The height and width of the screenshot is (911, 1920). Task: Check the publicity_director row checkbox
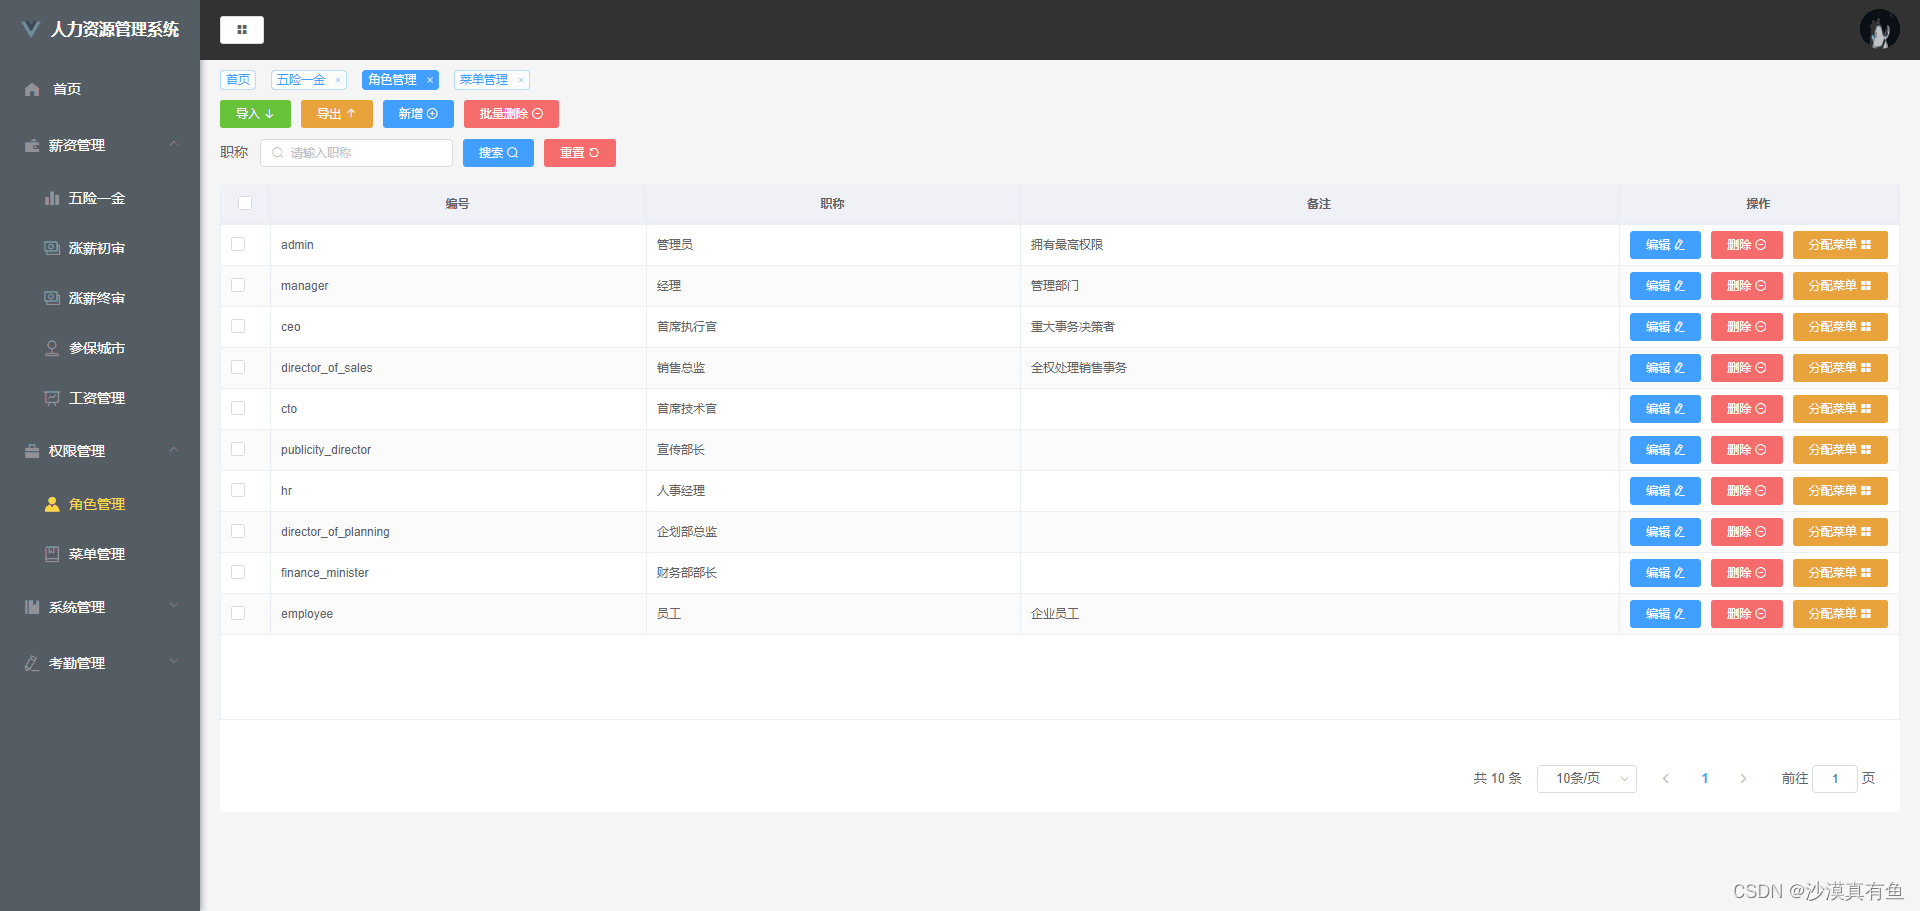click(x=238, y=449)
